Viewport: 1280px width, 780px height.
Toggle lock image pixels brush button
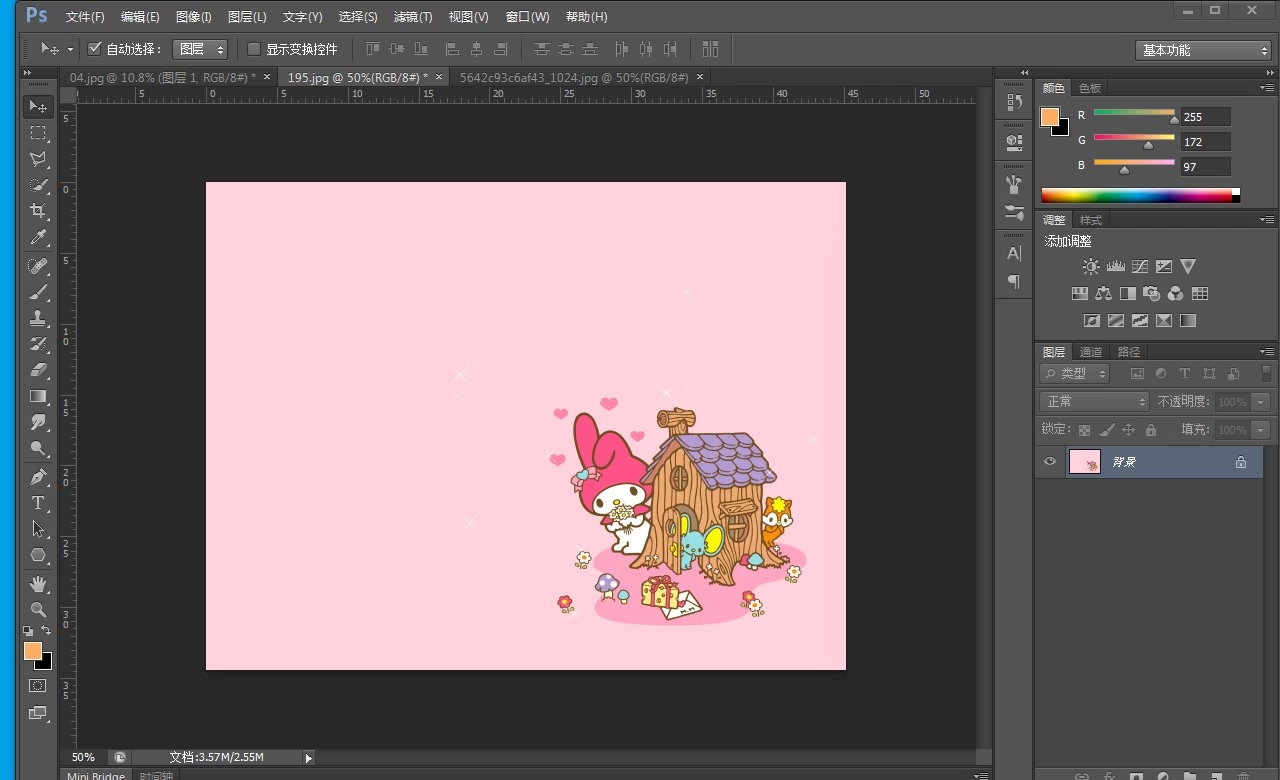(x=1106, y=430)
